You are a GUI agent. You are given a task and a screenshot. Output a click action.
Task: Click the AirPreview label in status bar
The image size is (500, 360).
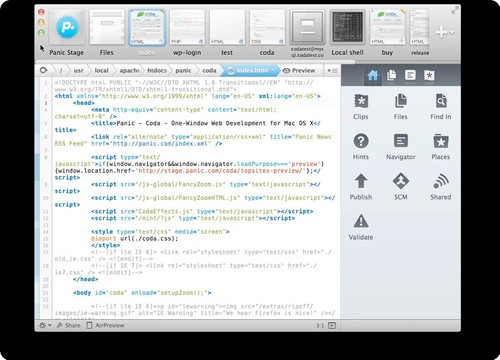click(110, 325)
